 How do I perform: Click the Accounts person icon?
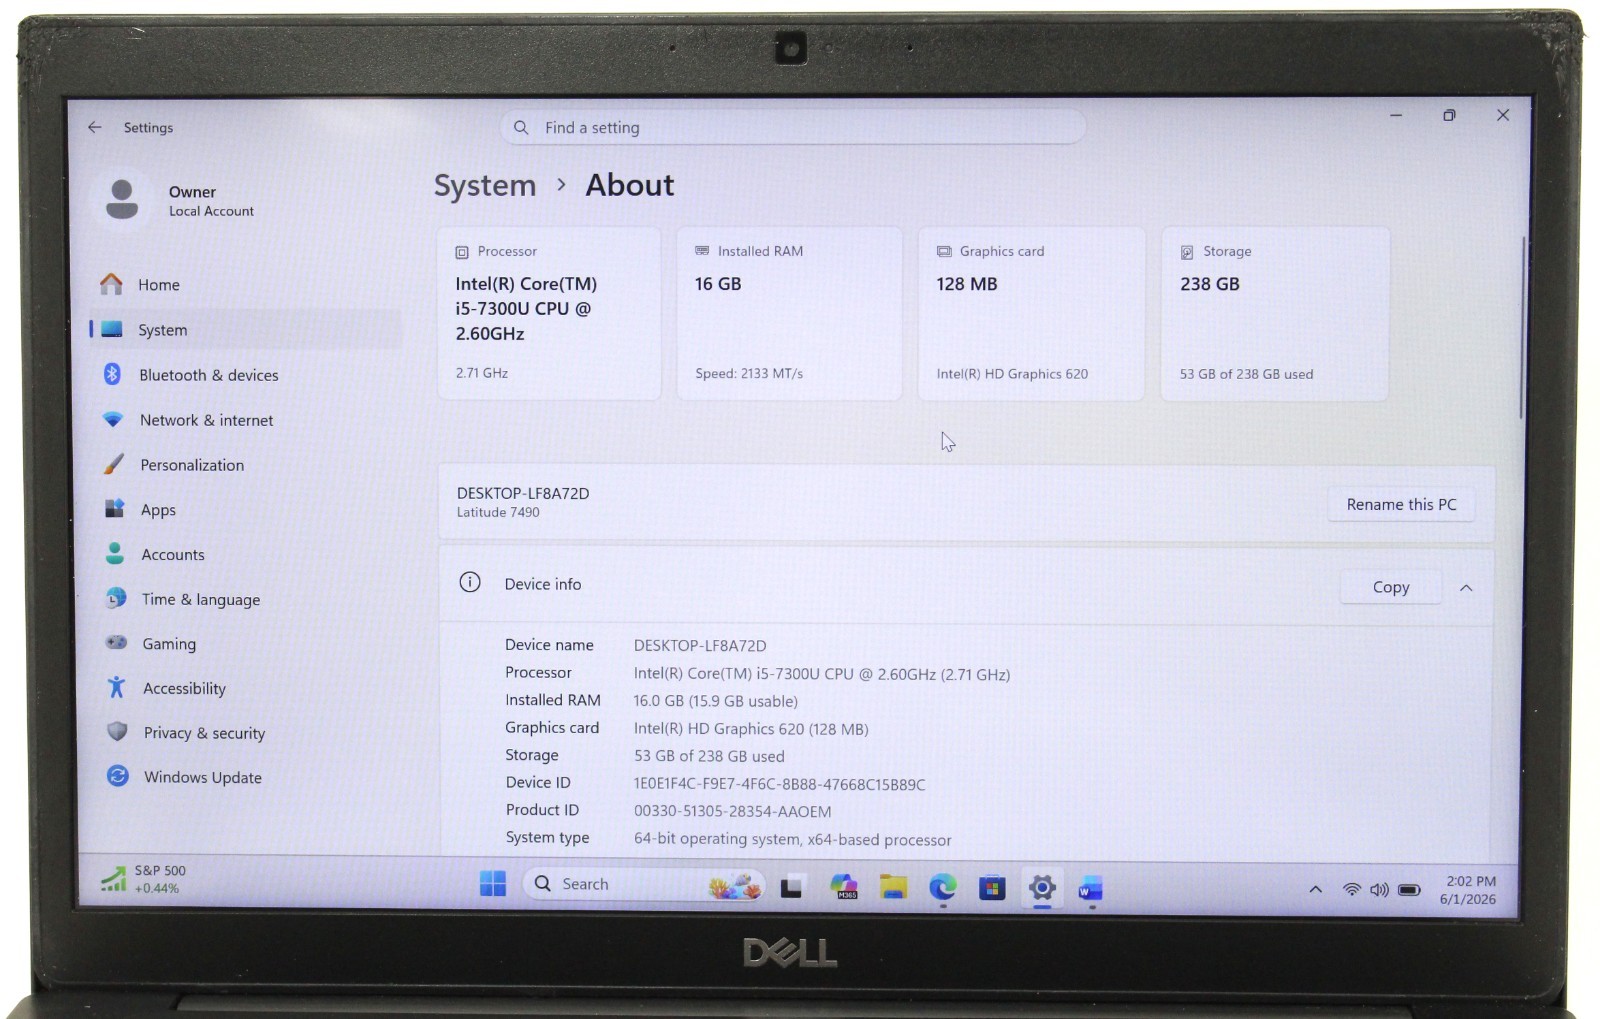coord(115,553)
